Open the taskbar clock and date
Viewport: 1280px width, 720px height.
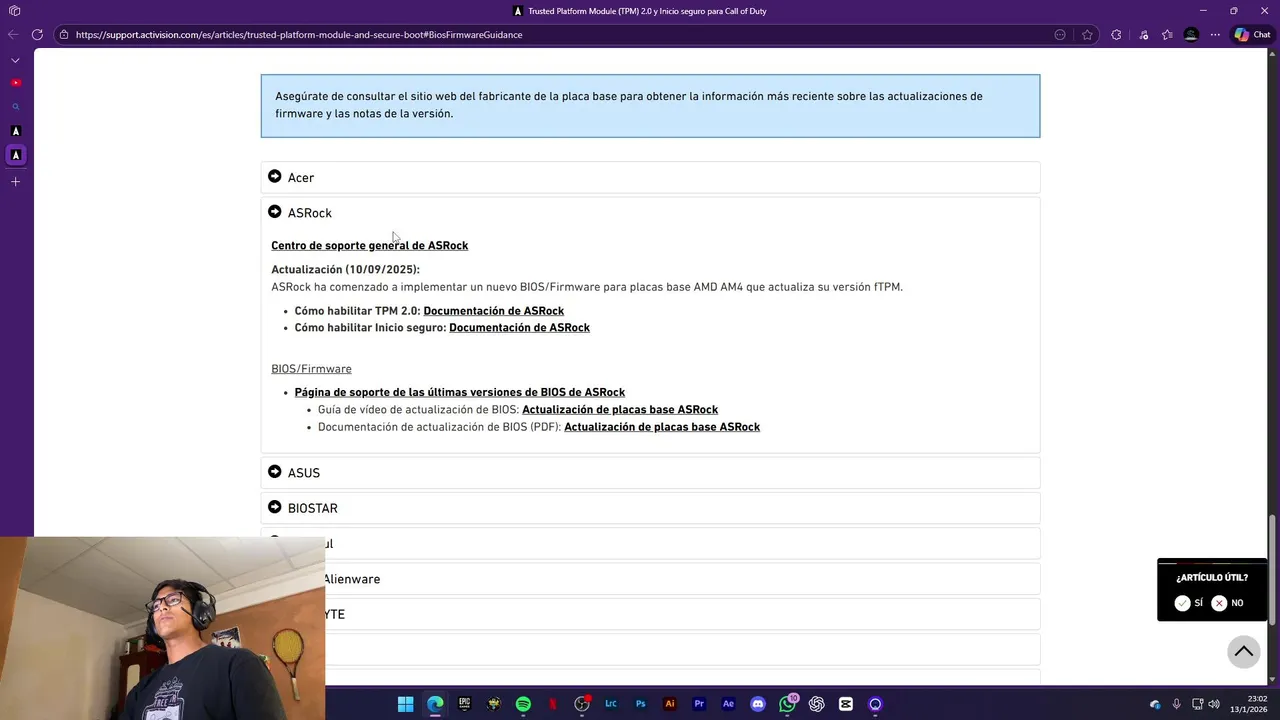(1248, 704)
